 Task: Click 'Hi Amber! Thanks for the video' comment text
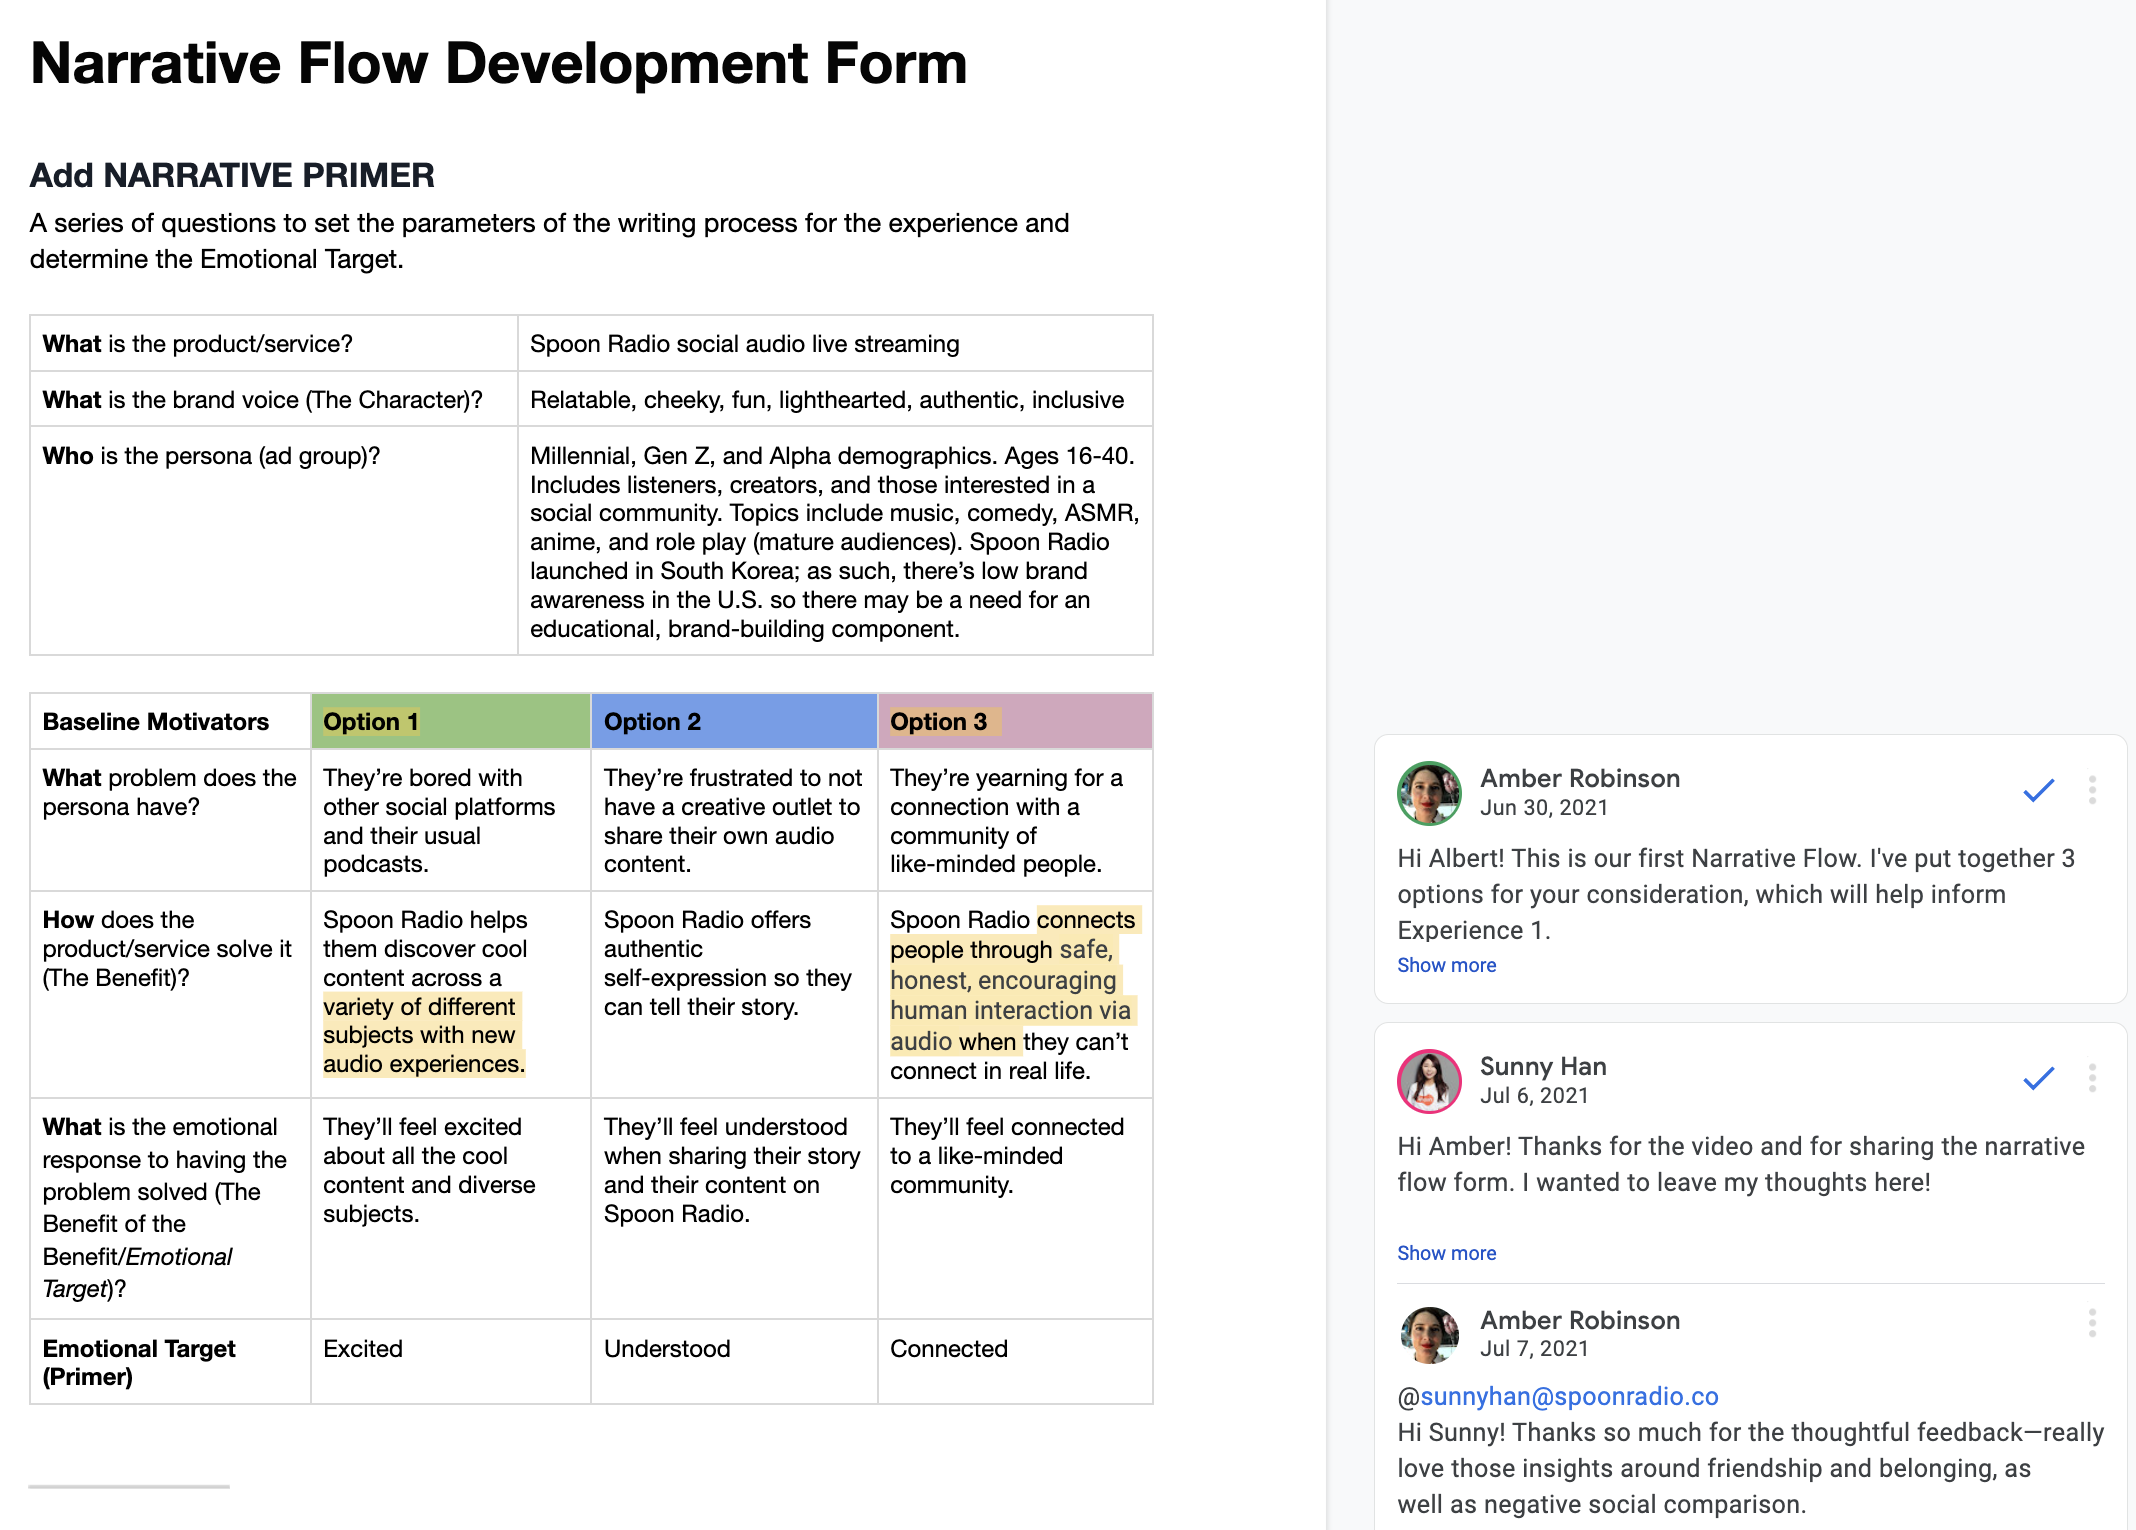(1741, 1164)
